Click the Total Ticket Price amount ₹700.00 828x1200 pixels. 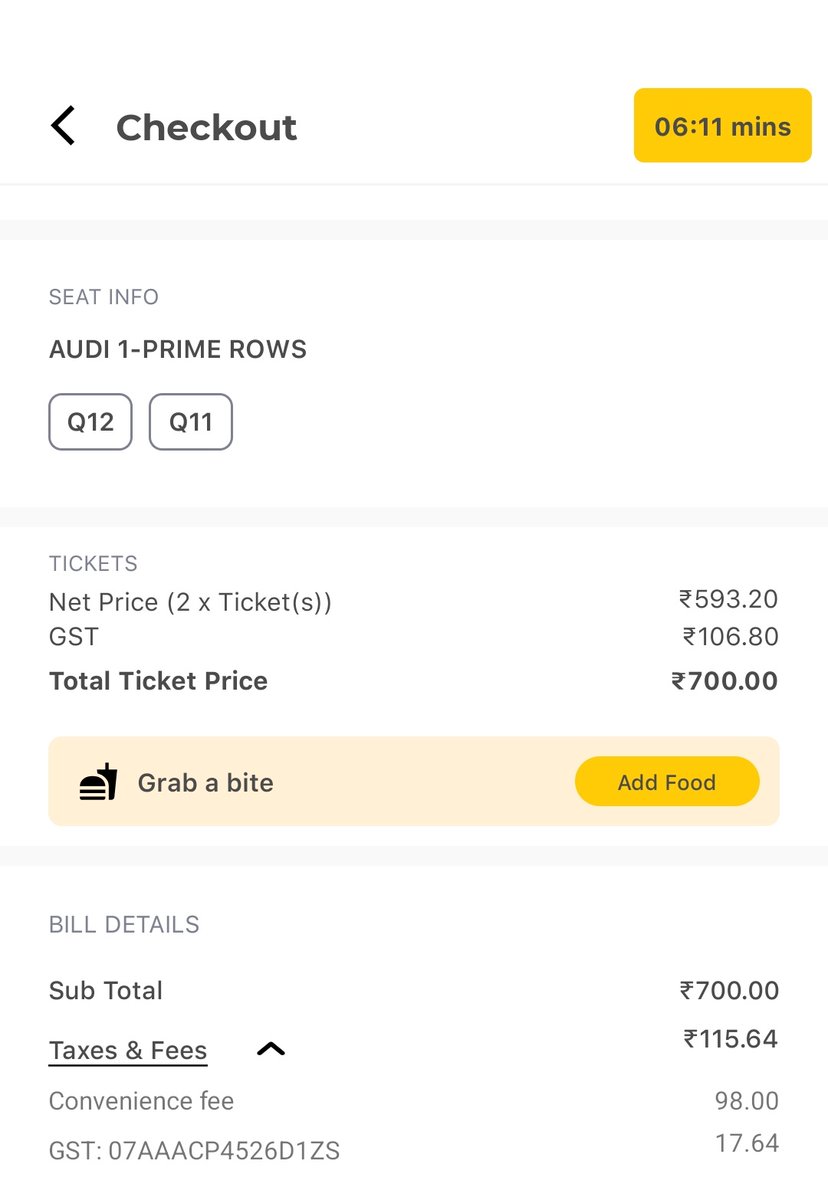724,681
